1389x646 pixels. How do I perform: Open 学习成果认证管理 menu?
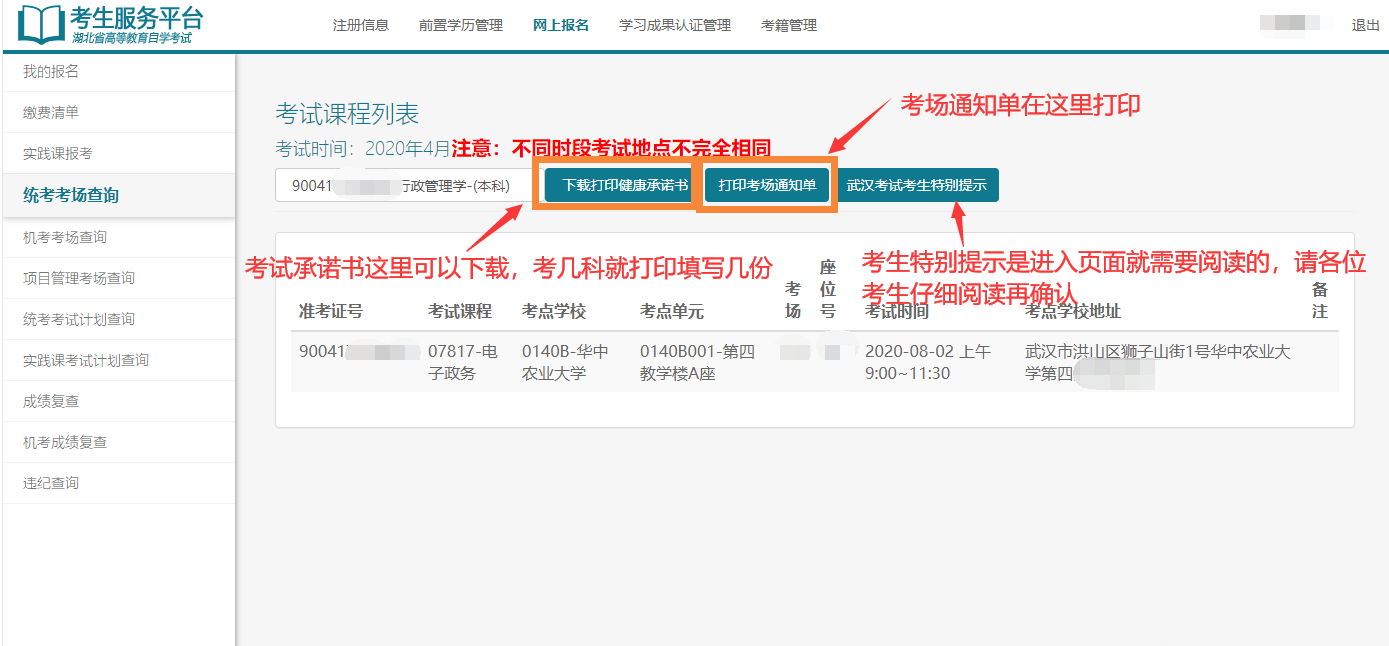coord(675,25)
